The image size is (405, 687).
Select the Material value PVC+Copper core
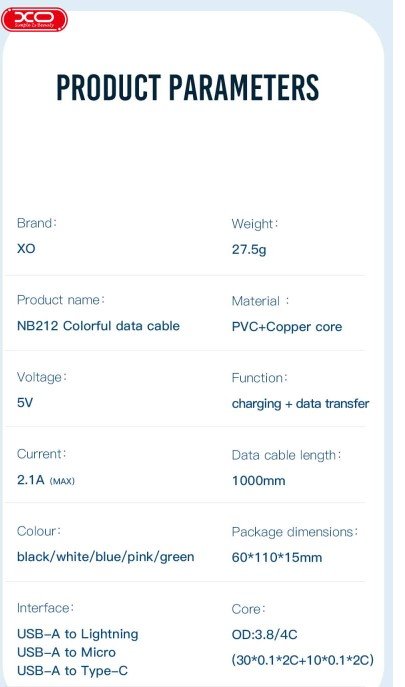pyautogui.click(x=287, y=327)
